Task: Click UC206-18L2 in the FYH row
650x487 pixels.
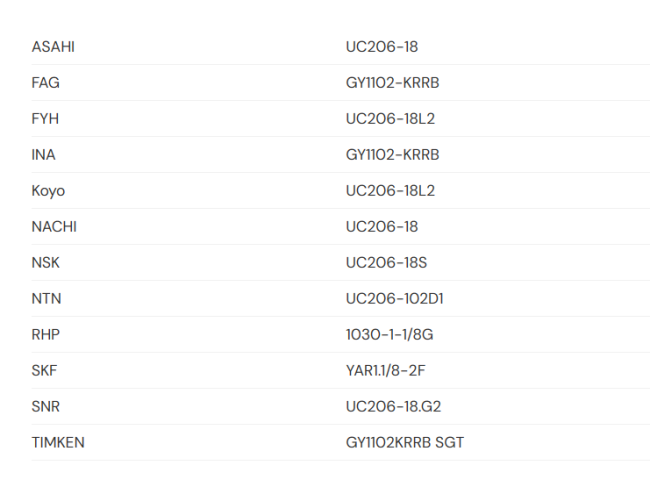Action: (390, 119)
